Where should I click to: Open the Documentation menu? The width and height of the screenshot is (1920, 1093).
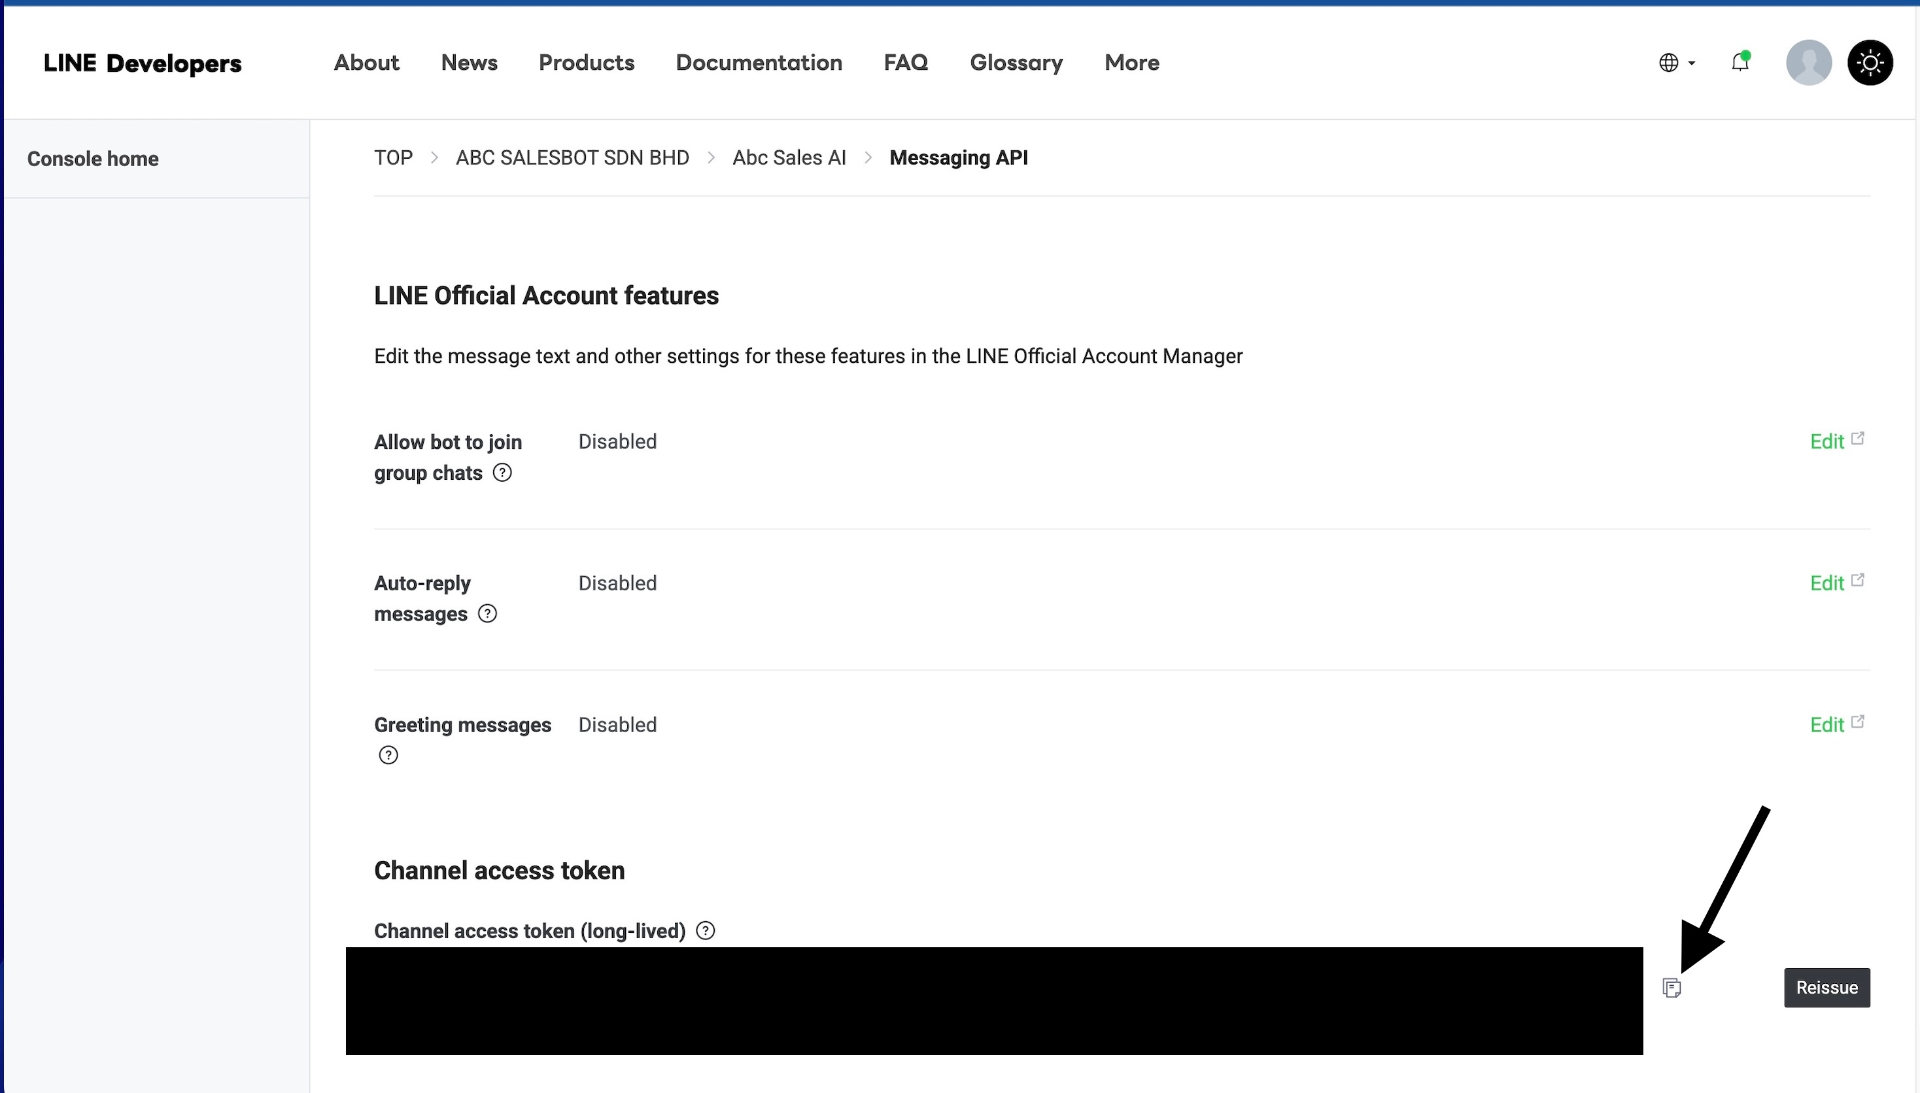759,62
